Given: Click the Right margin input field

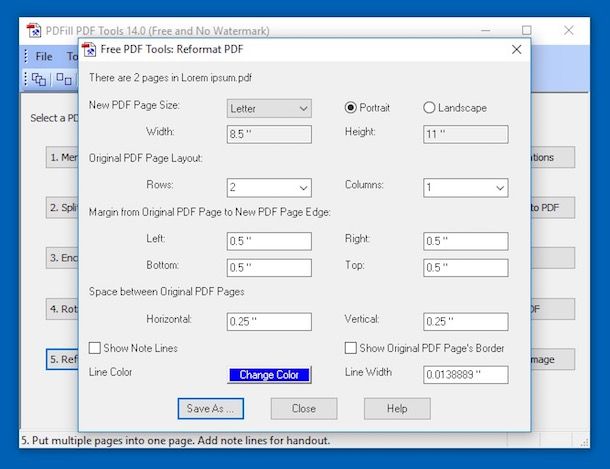Looking at the screenshot, I should click(466, 241).
